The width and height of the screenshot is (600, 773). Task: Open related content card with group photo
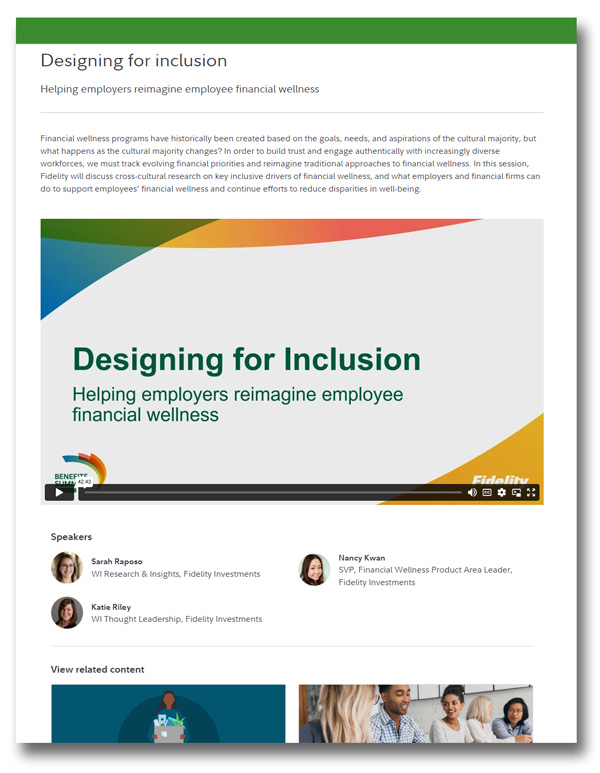click(x=415, y=714)
